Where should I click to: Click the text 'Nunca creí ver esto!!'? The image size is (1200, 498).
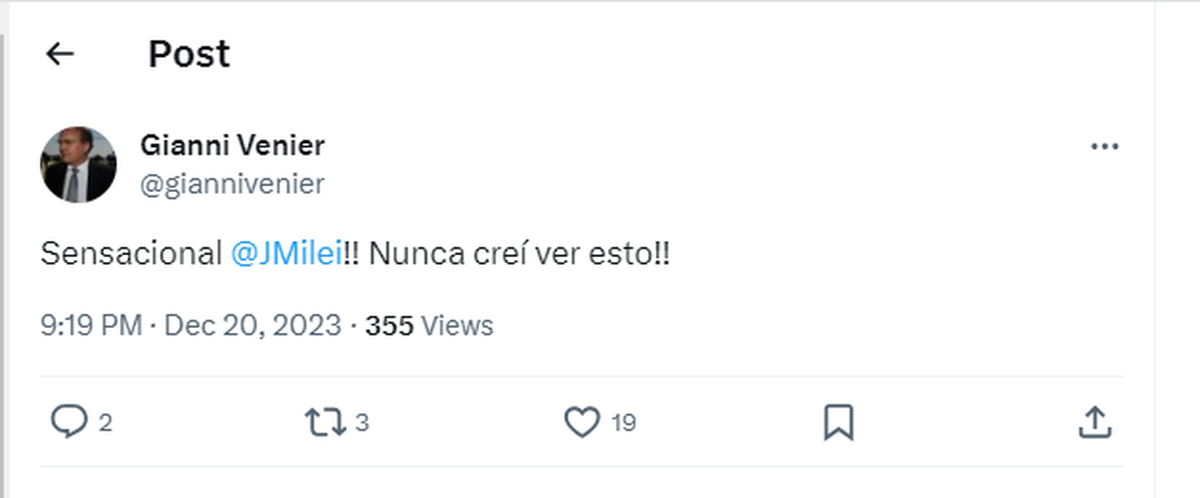point(520,254)
